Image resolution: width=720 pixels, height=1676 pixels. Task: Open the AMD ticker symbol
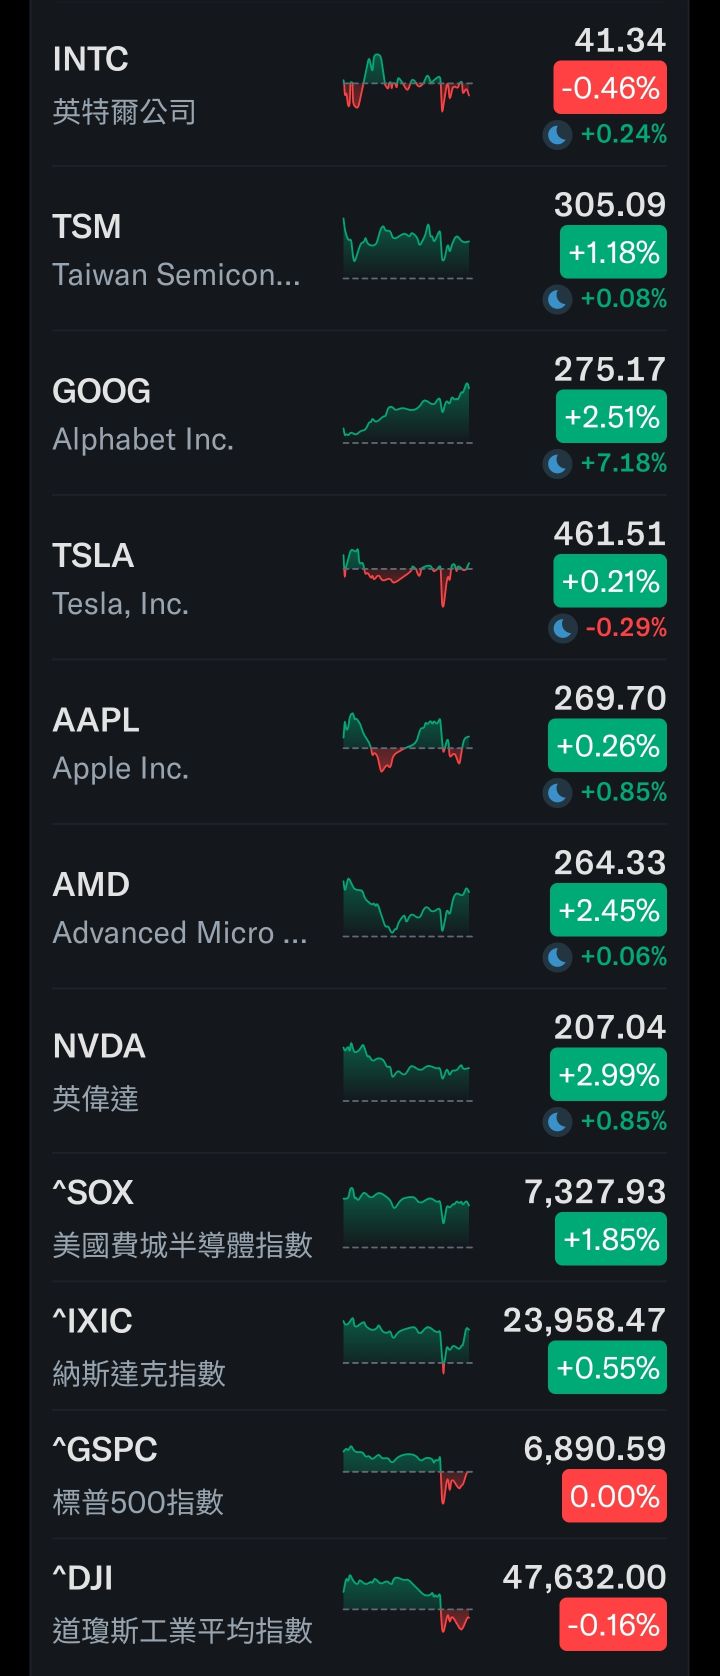[x=91, y=884]
